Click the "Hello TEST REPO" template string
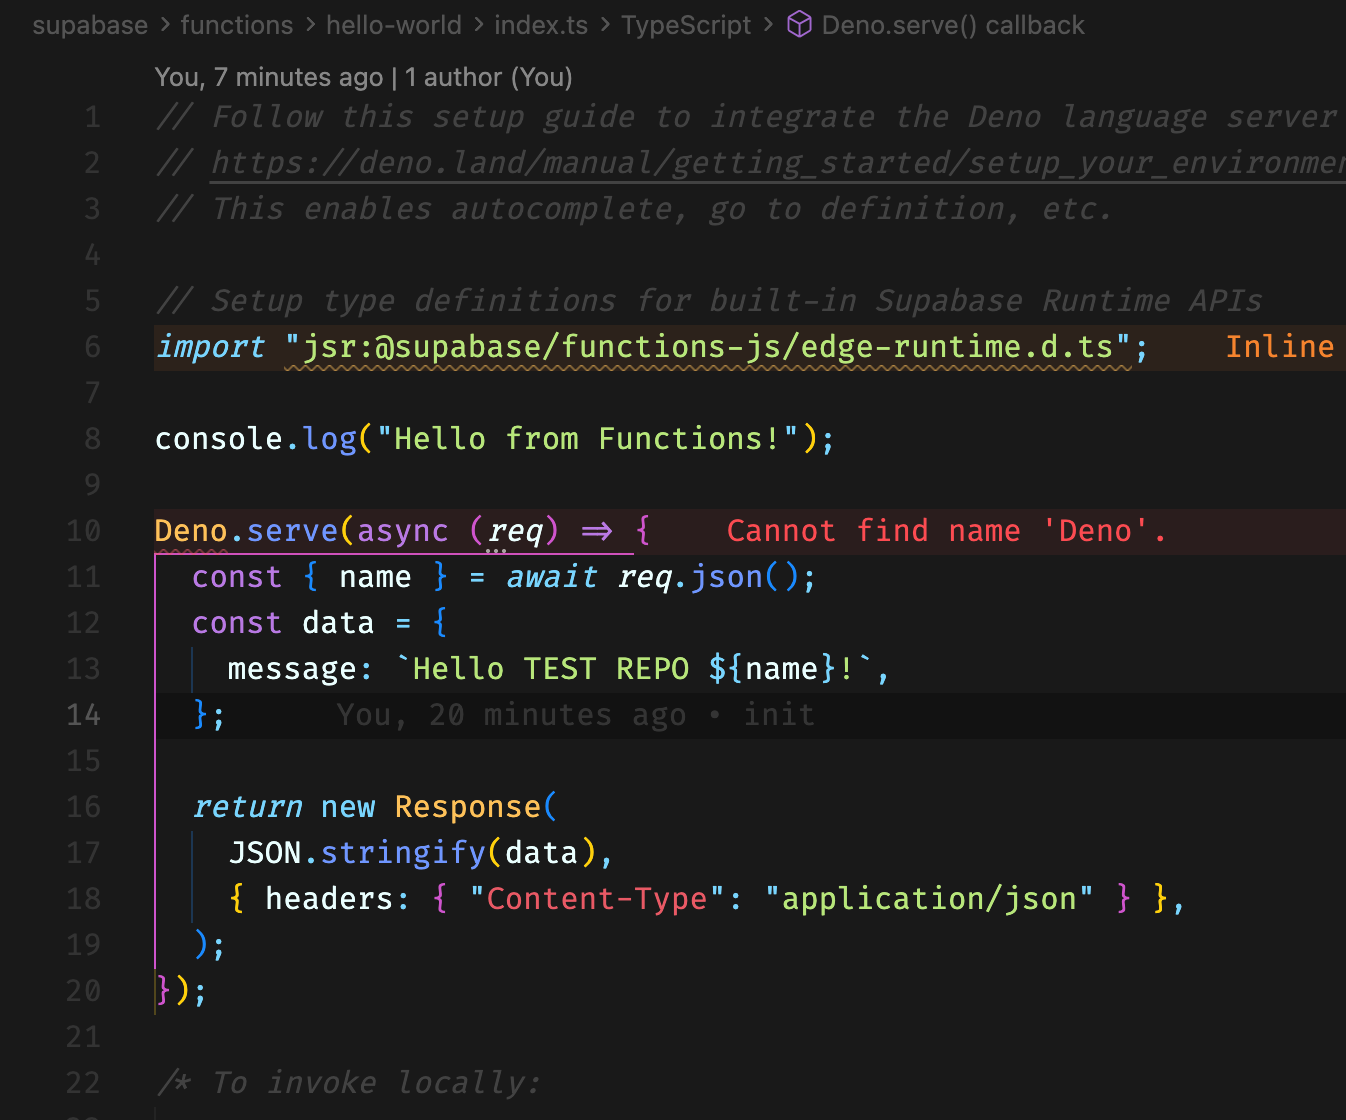 pos(551,669)
